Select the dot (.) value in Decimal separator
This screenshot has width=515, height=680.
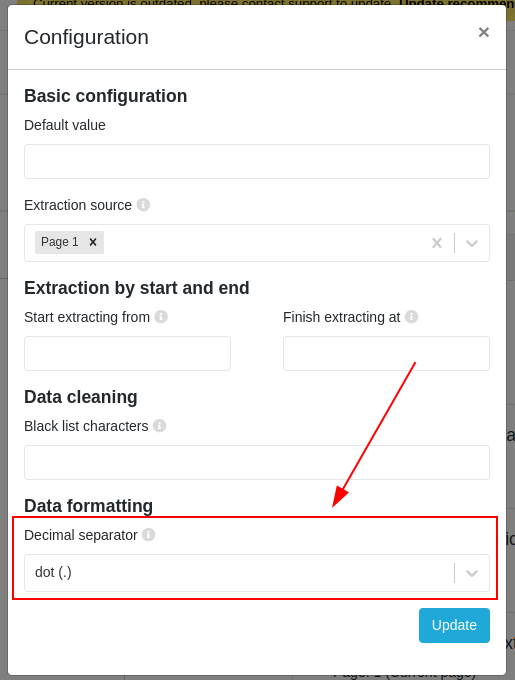click(53, 572)
